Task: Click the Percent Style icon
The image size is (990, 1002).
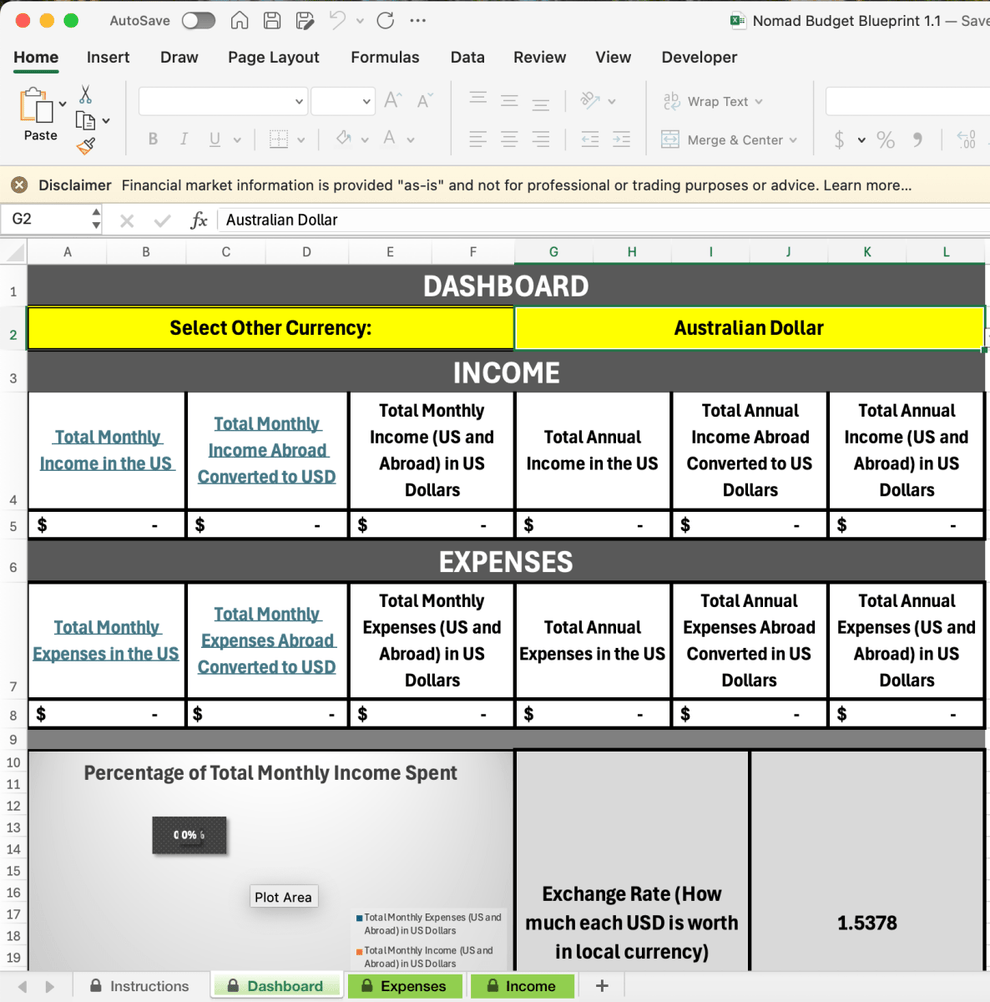Action: pyautogui.click(x=884, y=140)
